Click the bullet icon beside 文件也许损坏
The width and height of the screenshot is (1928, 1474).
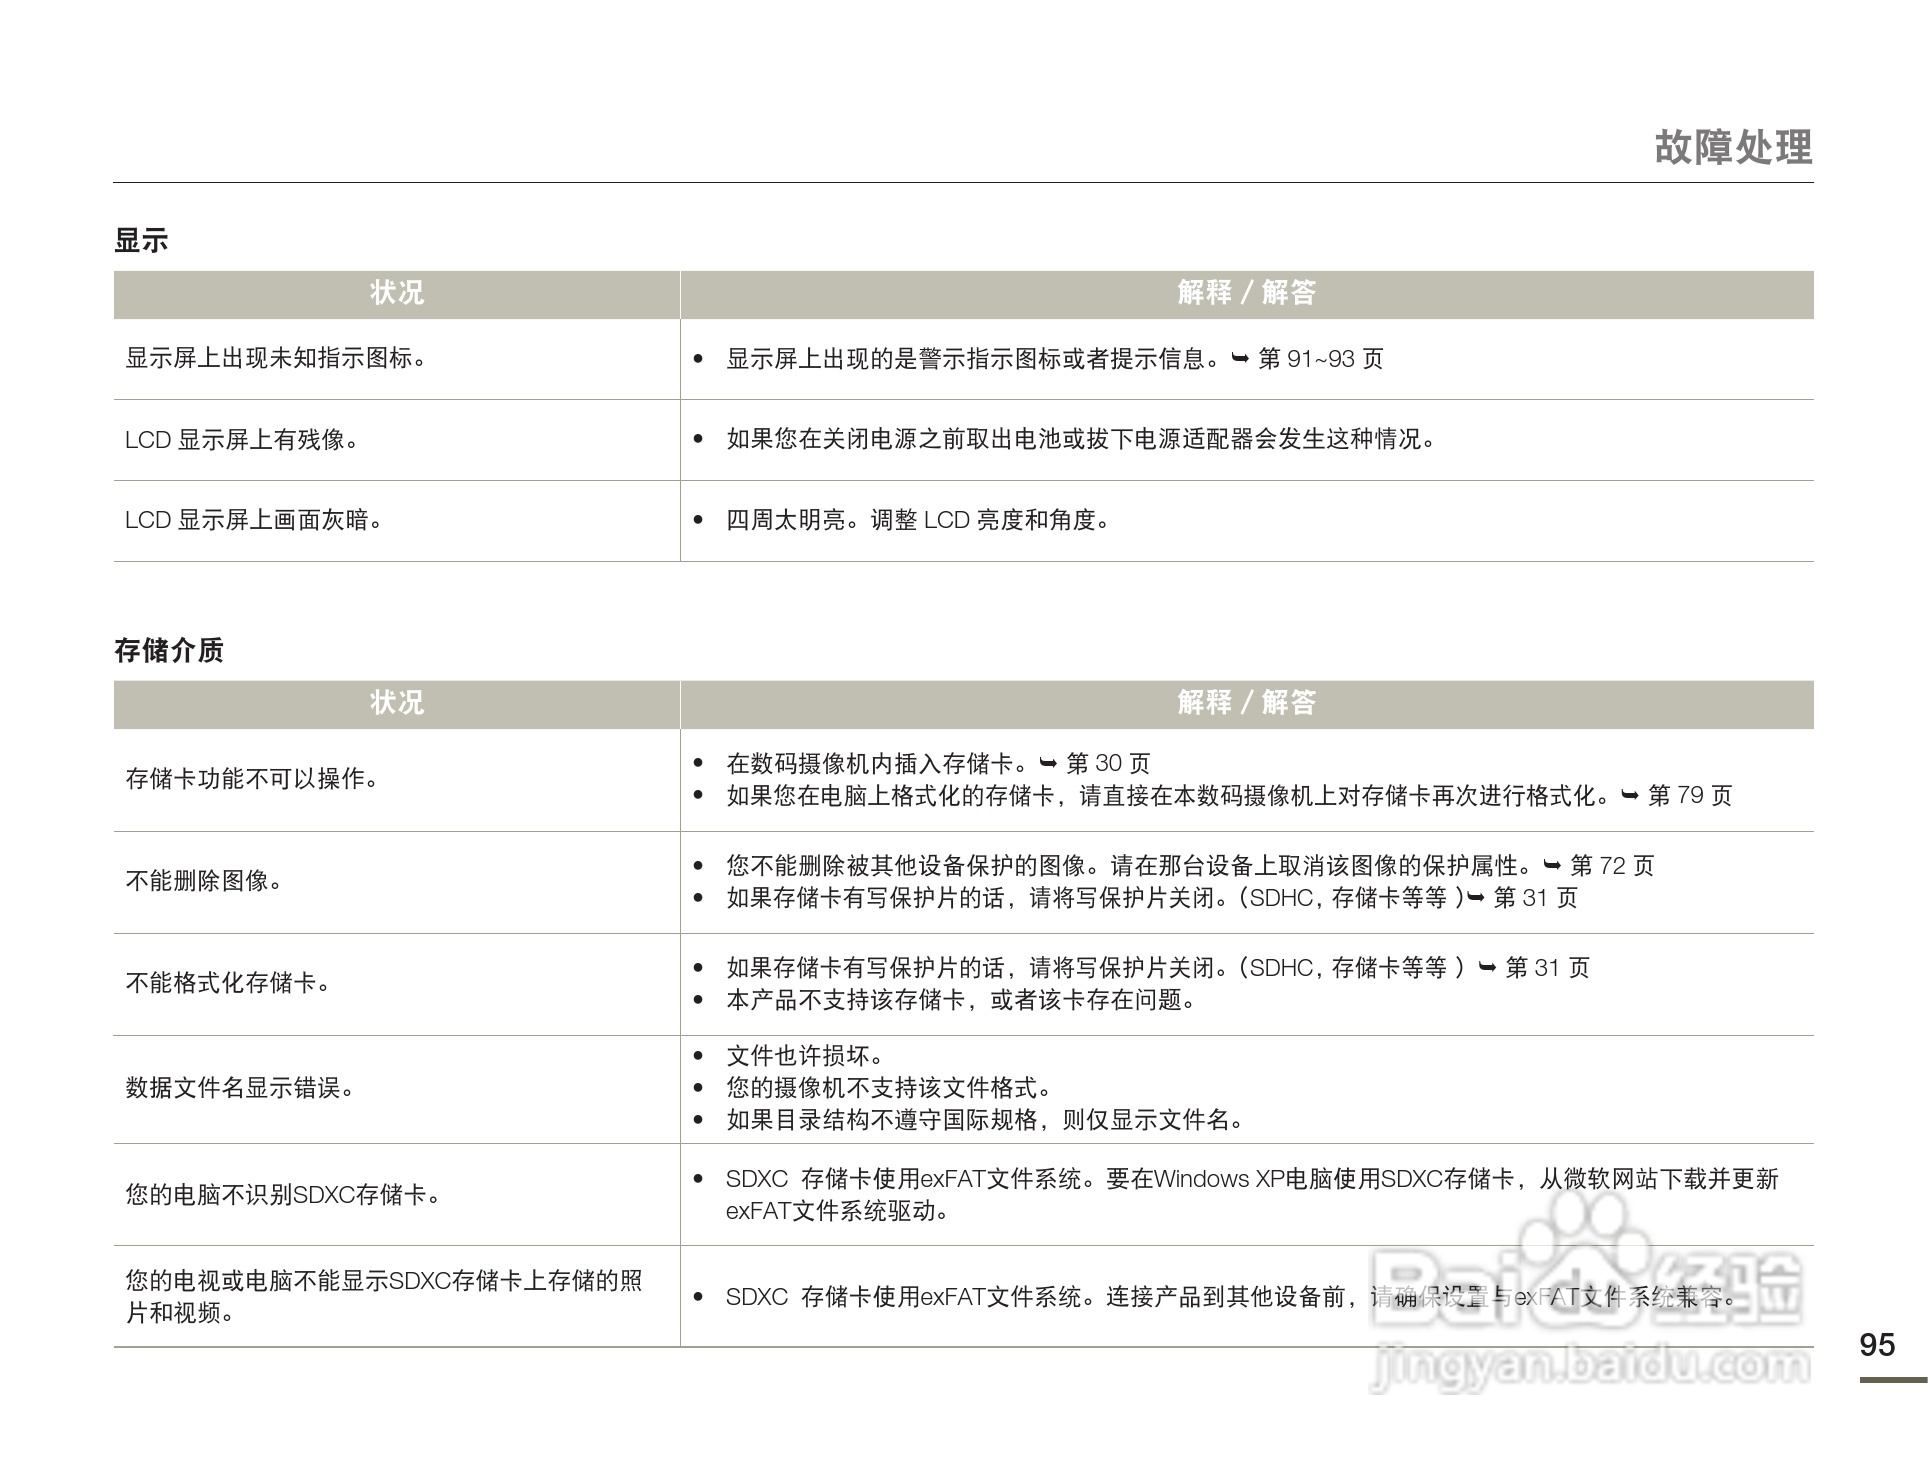point(697,1055)
